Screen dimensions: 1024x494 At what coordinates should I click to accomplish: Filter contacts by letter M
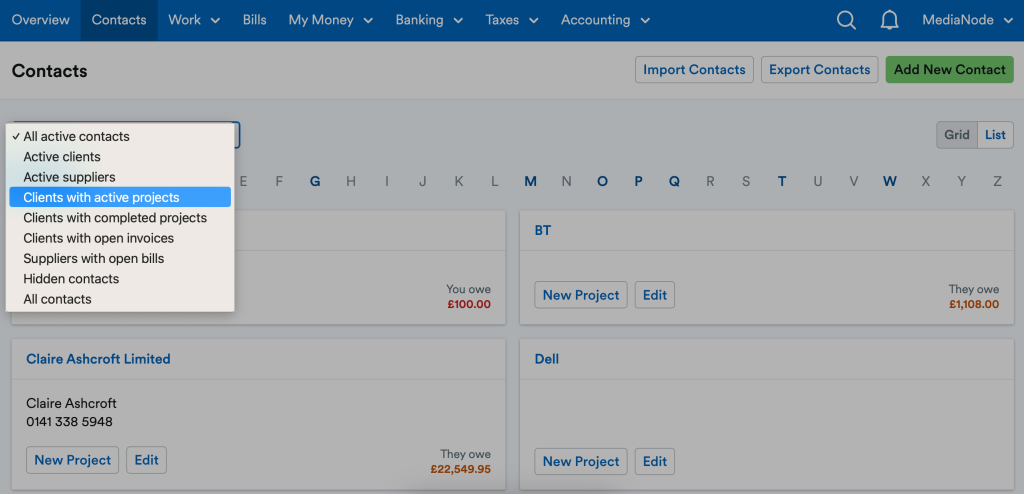coord(530,182)
